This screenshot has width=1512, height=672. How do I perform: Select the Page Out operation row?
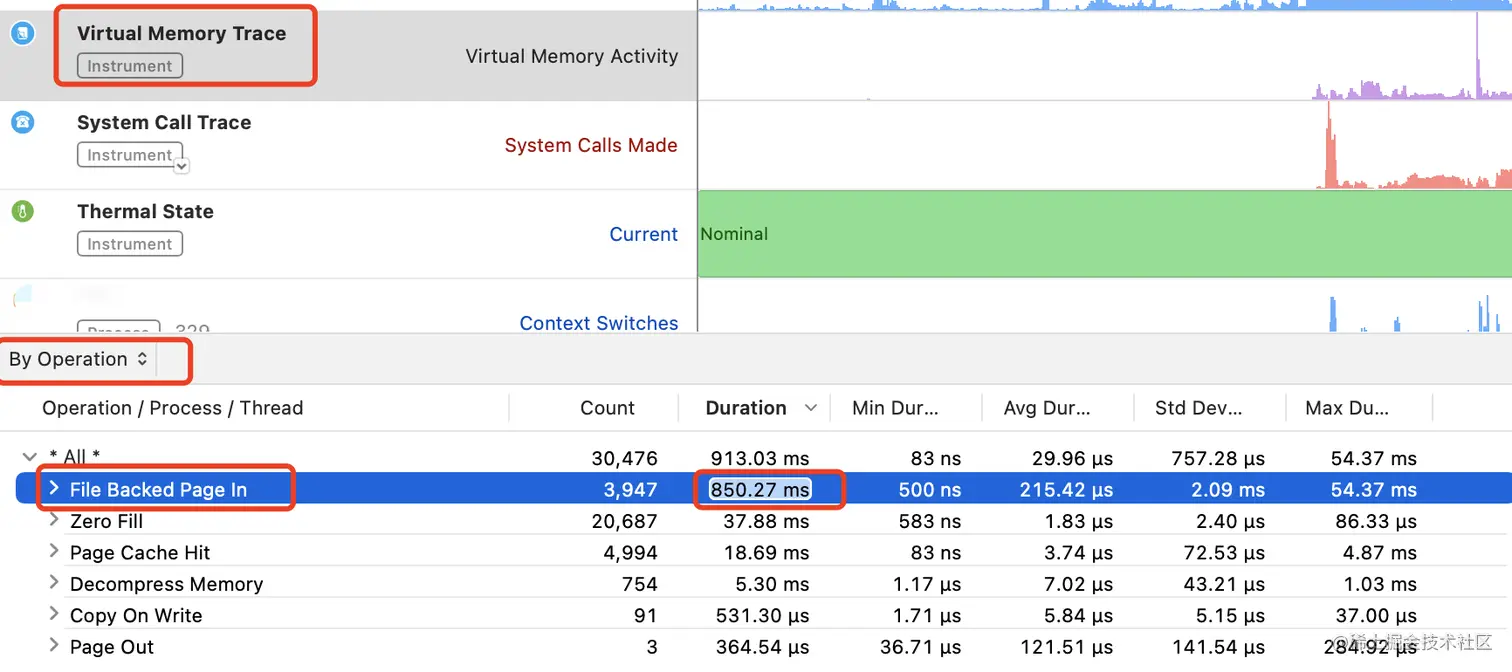click(x=112, y=647)
